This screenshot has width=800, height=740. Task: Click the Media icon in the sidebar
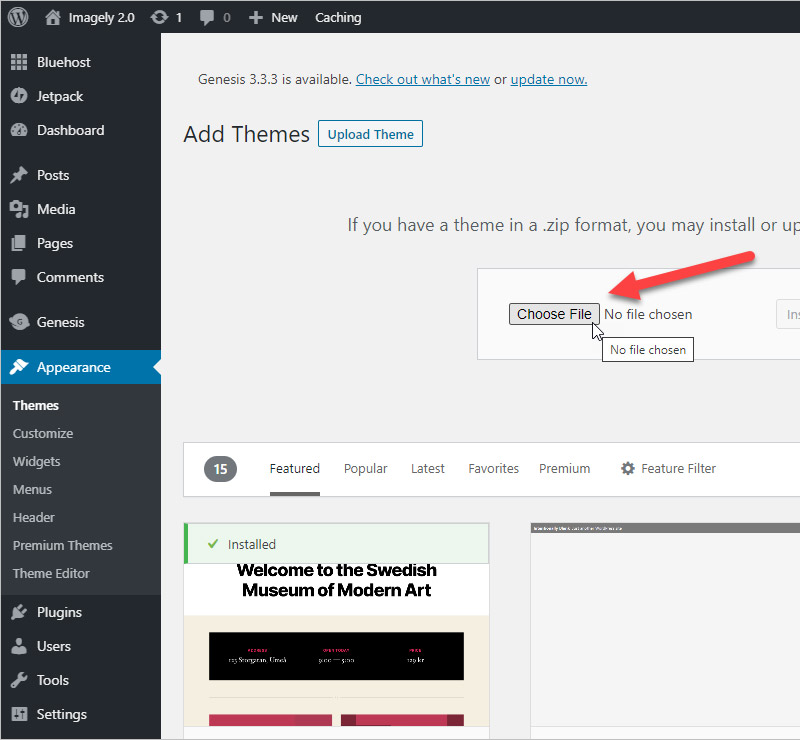[x=19, y=209]
